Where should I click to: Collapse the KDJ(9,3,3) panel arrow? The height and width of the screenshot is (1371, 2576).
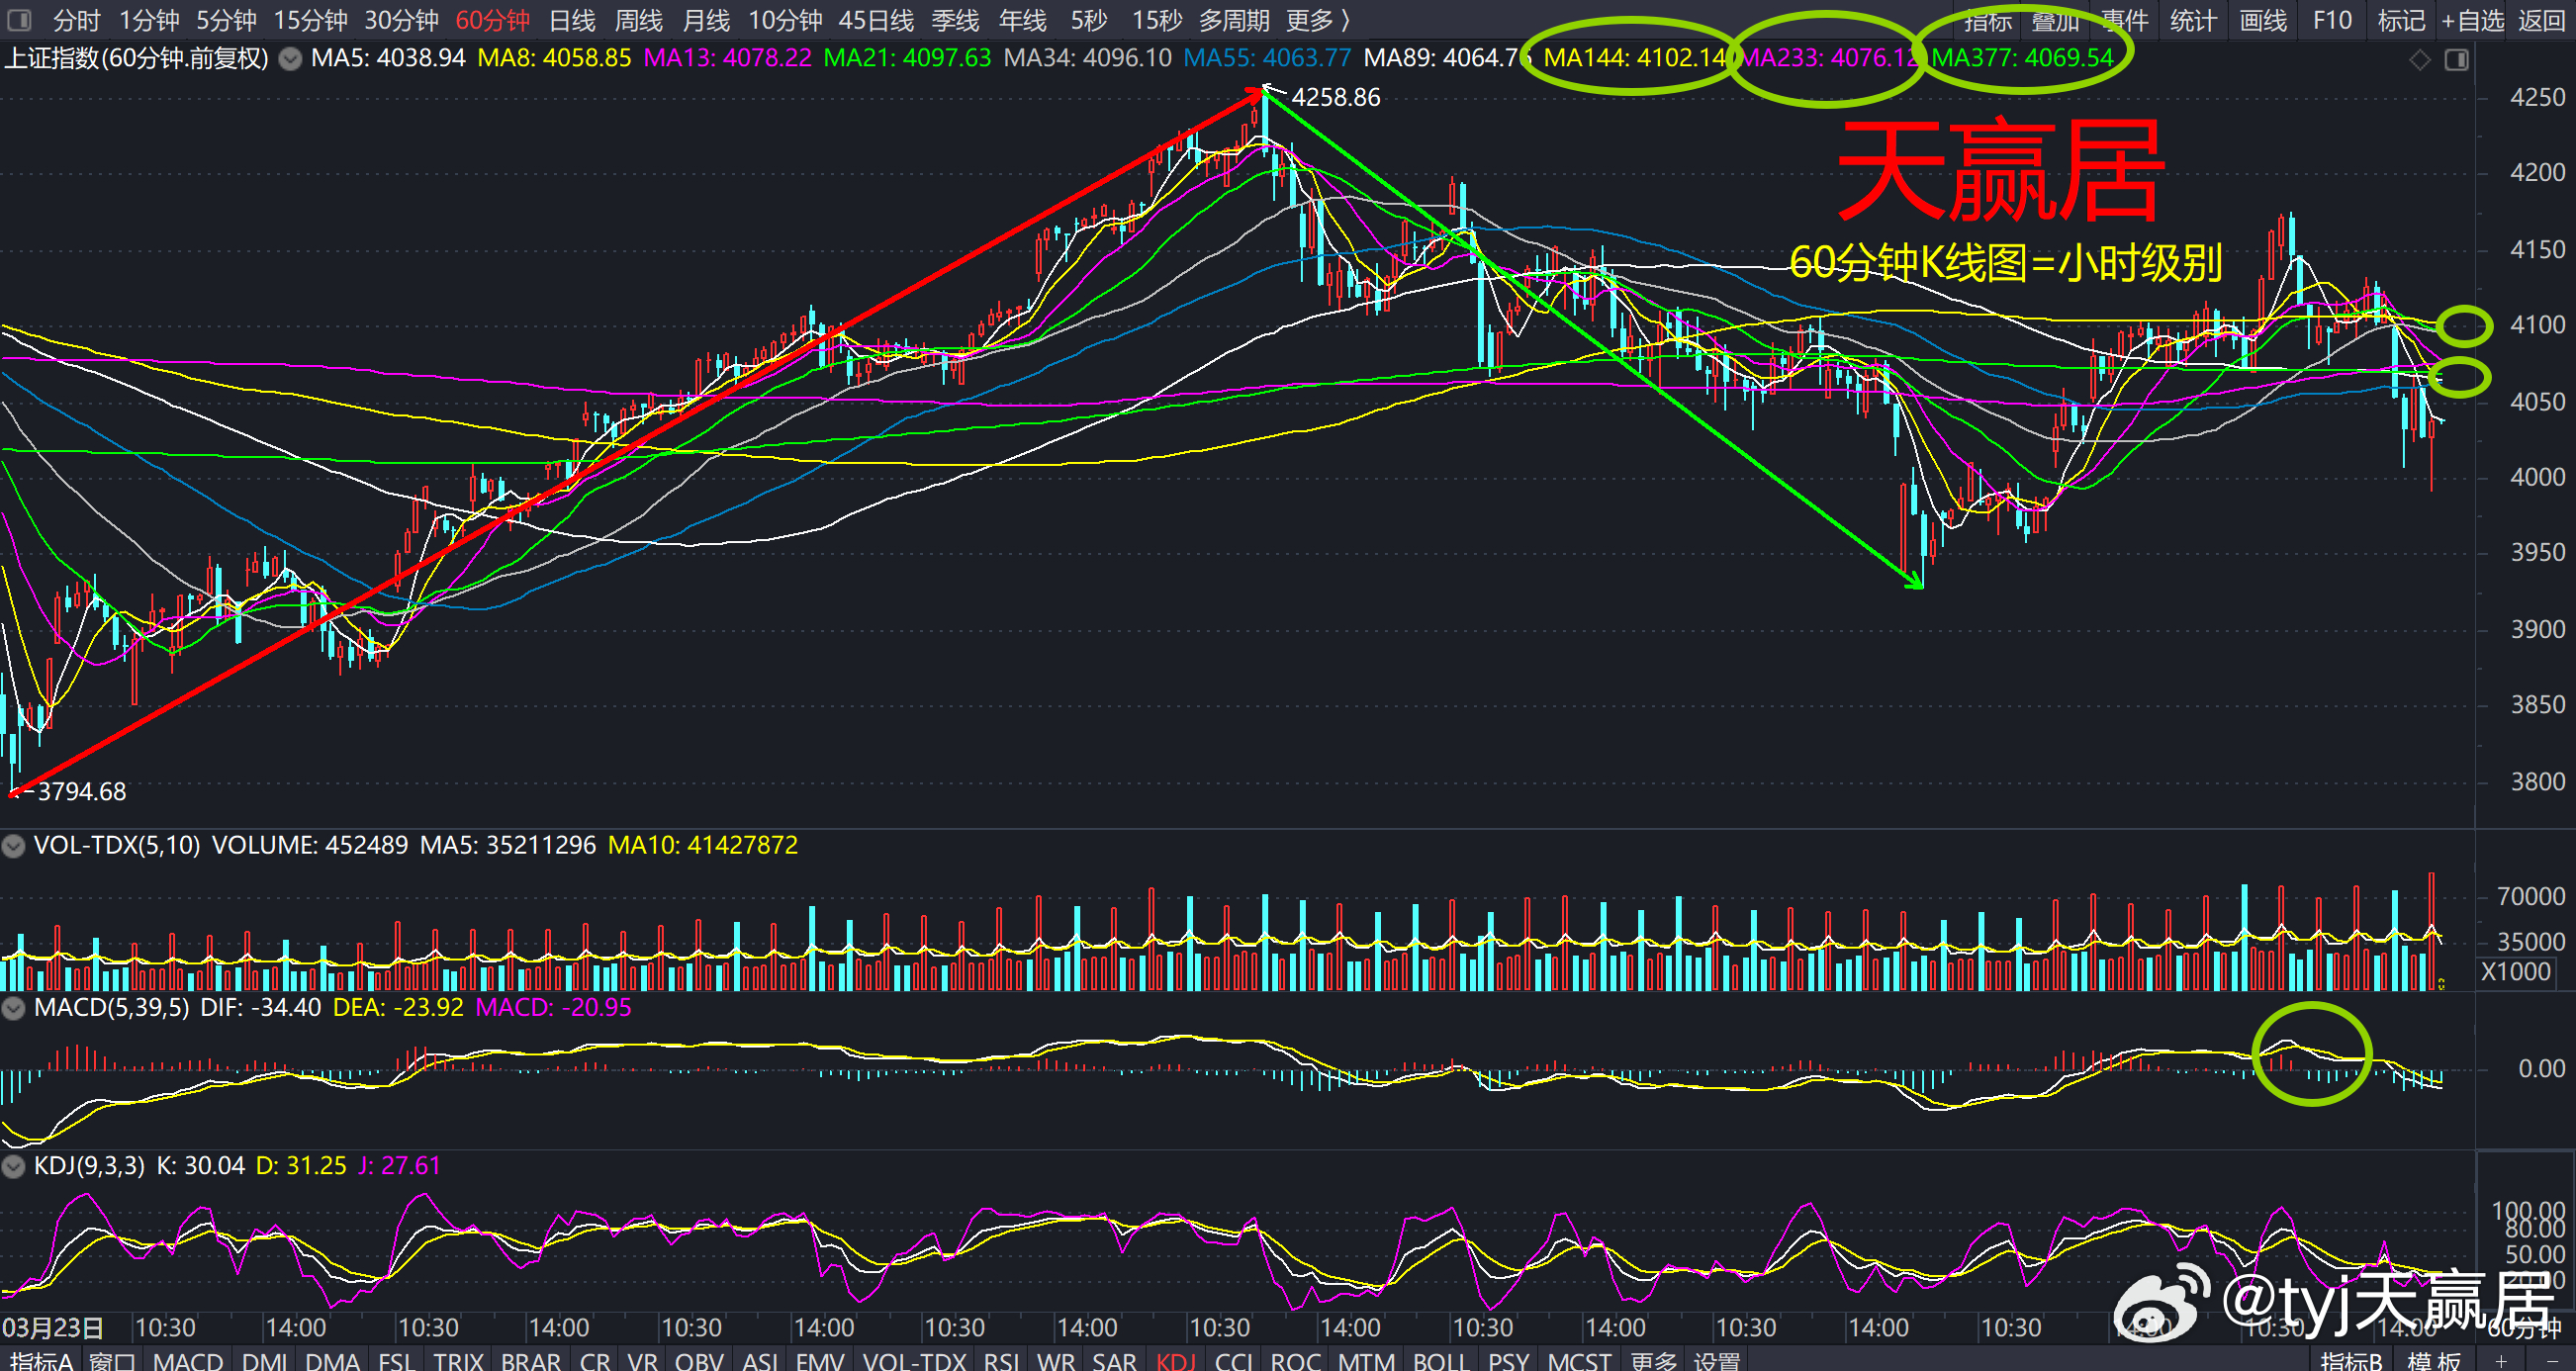coord(13,1166)
